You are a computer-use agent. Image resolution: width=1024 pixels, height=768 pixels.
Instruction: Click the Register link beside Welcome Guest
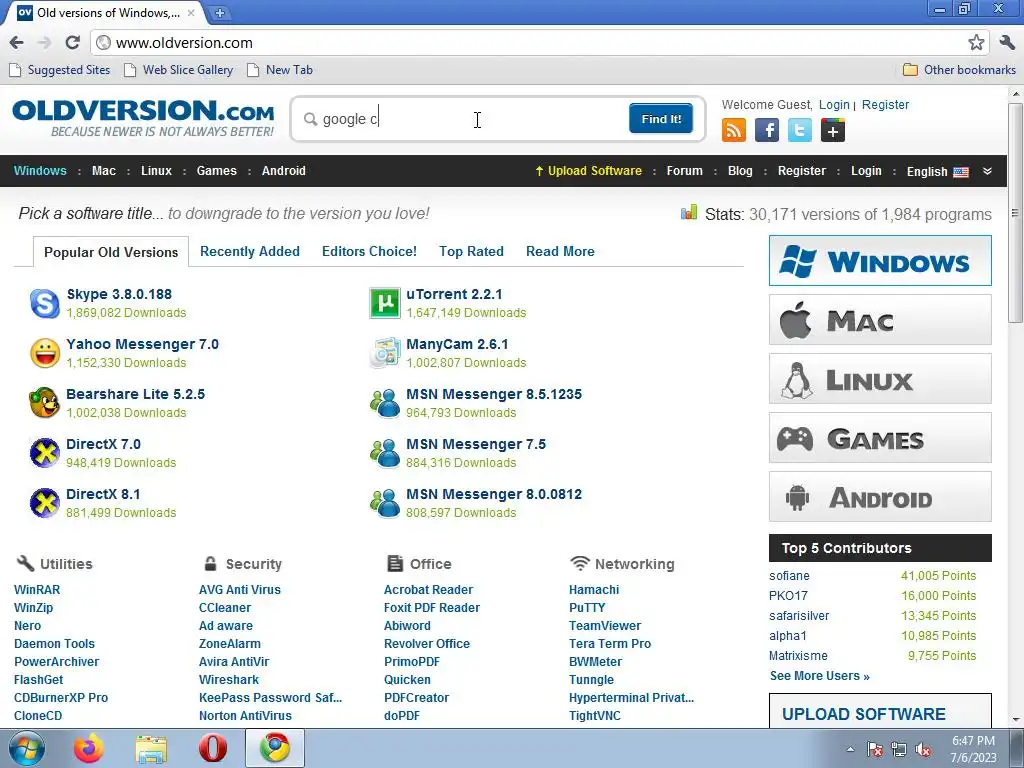point(885,104)
